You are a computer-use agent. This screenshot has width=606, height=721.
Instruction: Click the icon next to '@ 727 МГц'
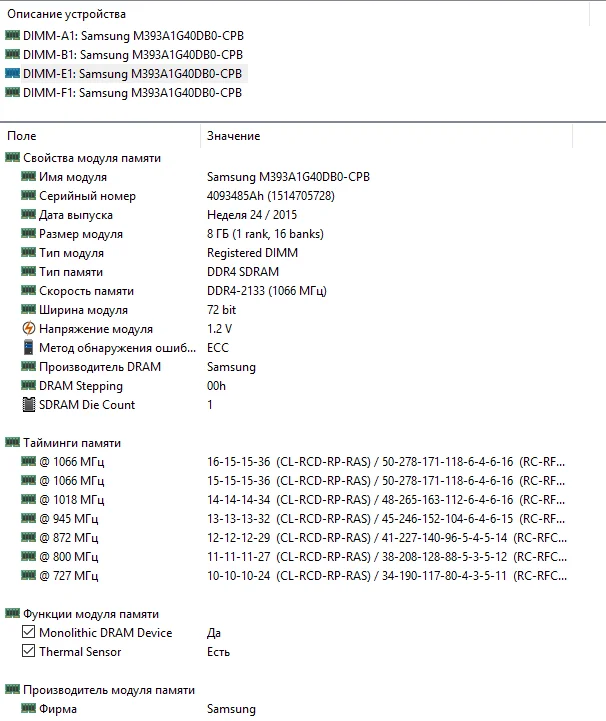(x=29, y=575)
